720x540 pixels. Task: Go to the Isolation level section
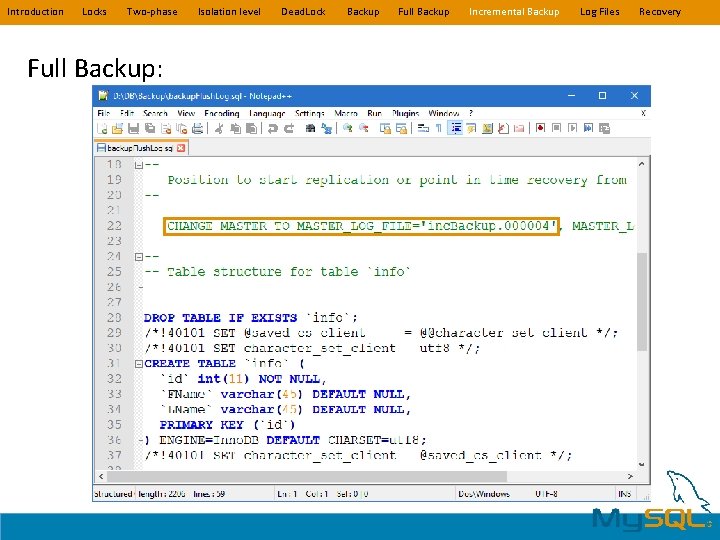[x=229, y=11]
